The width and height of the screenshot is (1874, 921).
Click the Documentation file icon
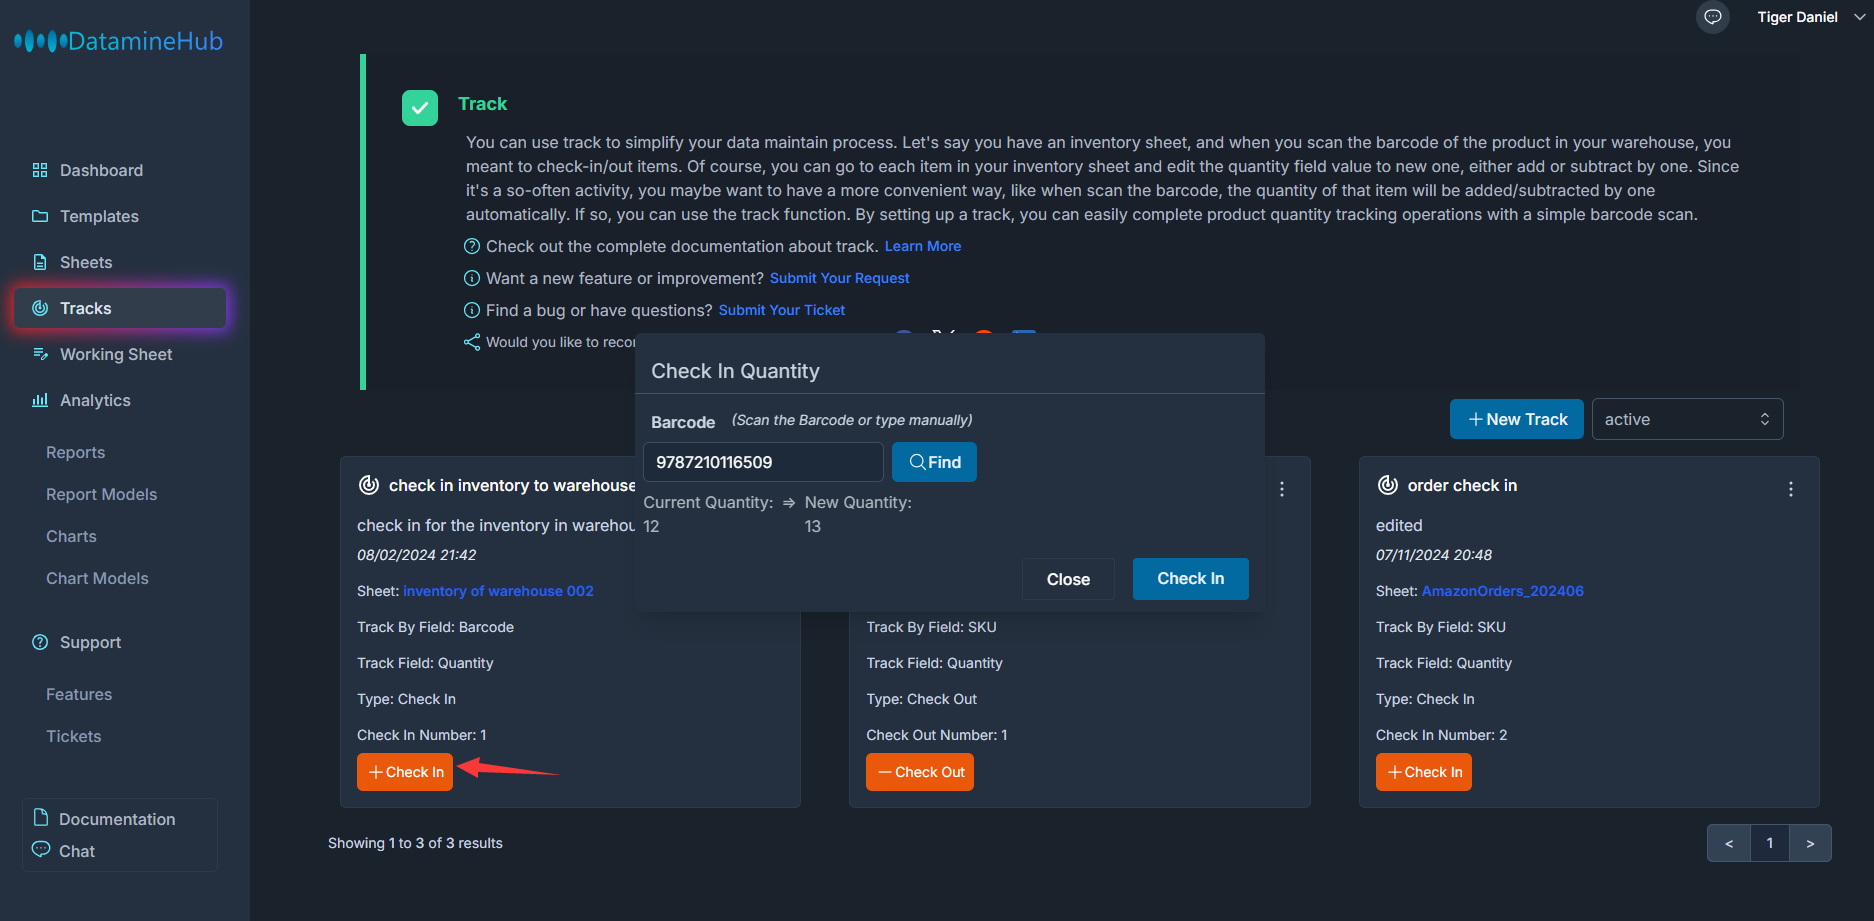(x=41, y=817)
